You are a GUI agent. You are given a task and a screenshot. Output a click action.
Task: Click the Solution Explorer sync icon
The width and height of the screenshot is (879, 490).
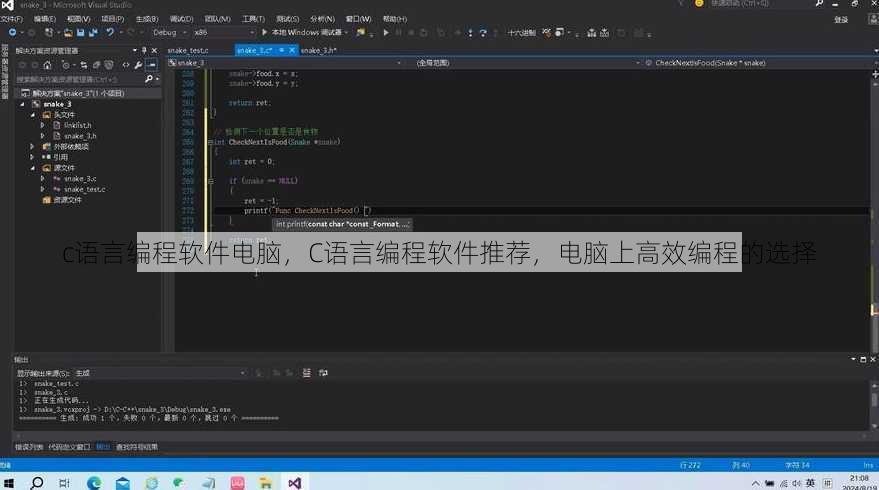click(84, 65)
